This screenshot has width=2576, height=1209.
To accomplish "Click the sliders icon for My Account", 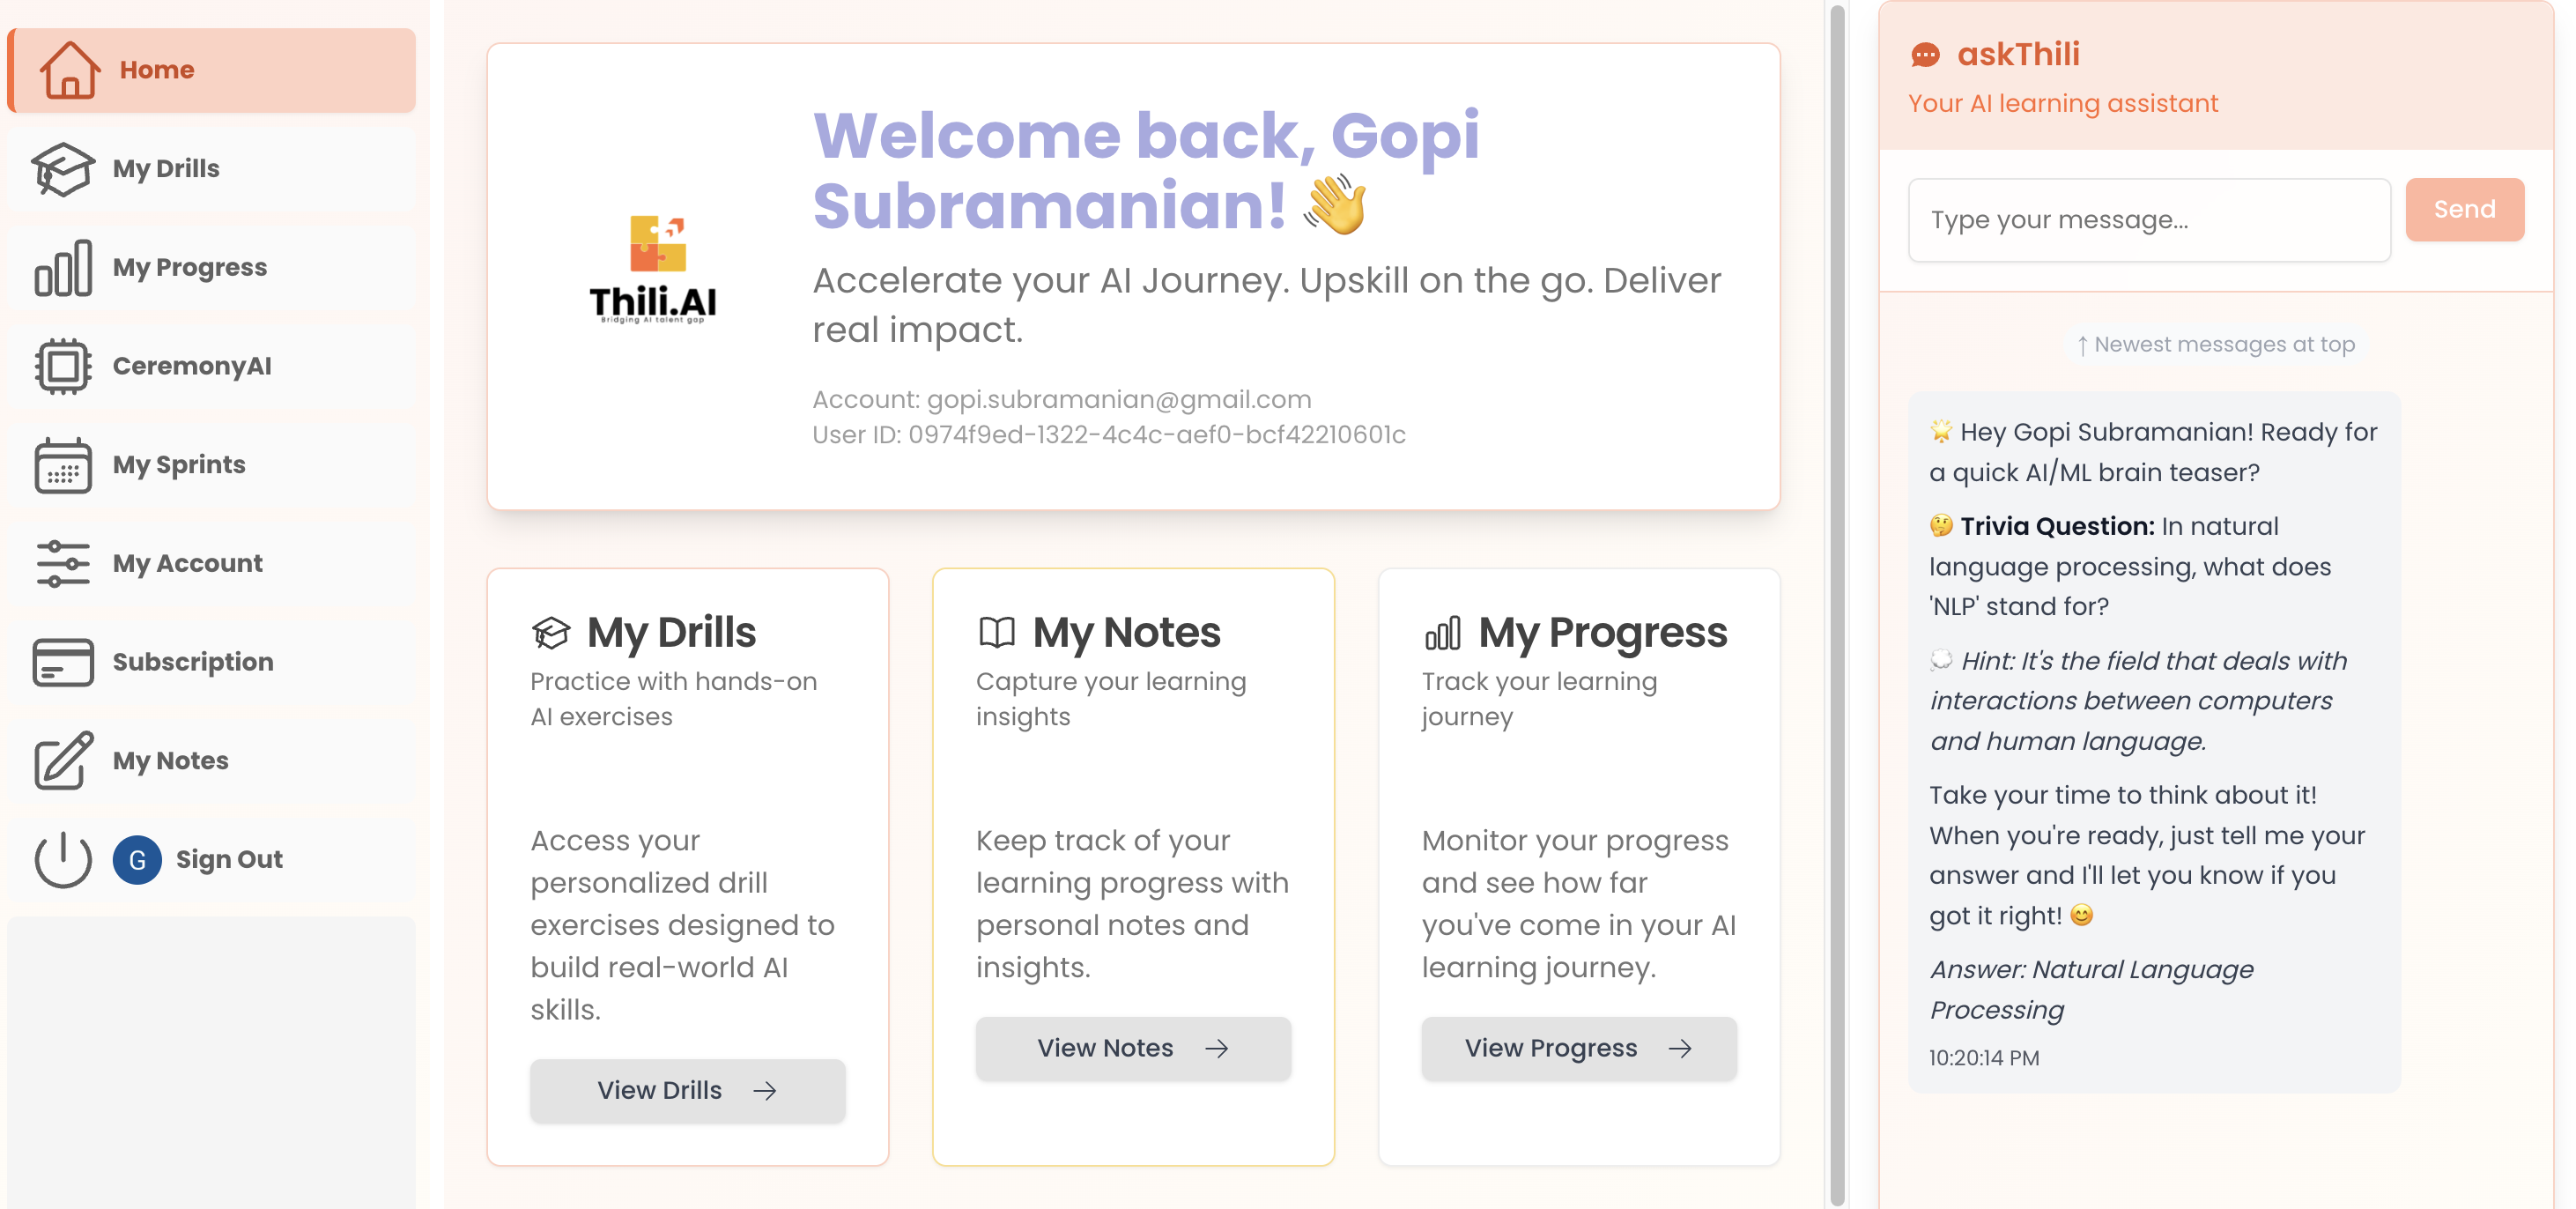I will point(62,563).
